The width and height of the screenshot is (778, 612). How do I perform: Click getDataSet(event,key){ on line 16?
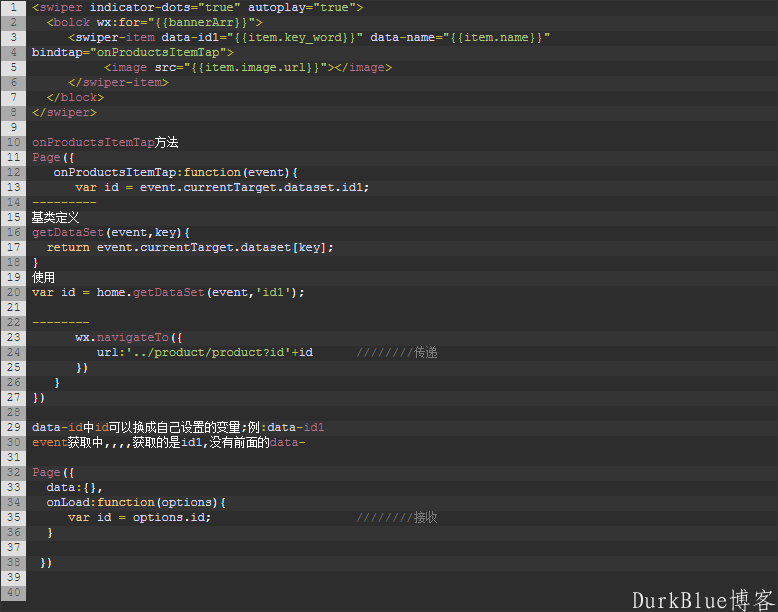coord(111,232)
